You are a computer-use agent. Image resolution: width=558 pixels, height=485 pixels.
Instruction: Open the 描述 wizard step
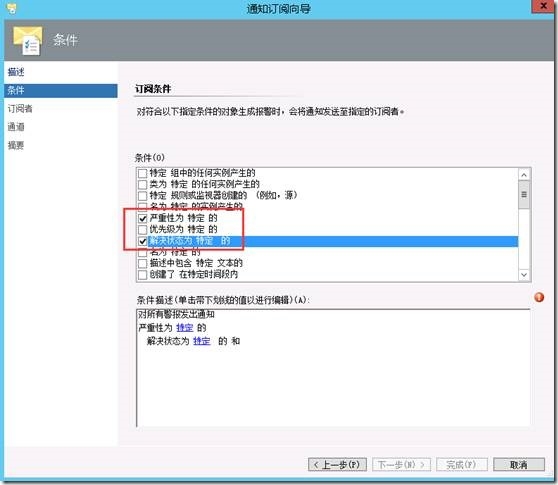tap(16, 72)
